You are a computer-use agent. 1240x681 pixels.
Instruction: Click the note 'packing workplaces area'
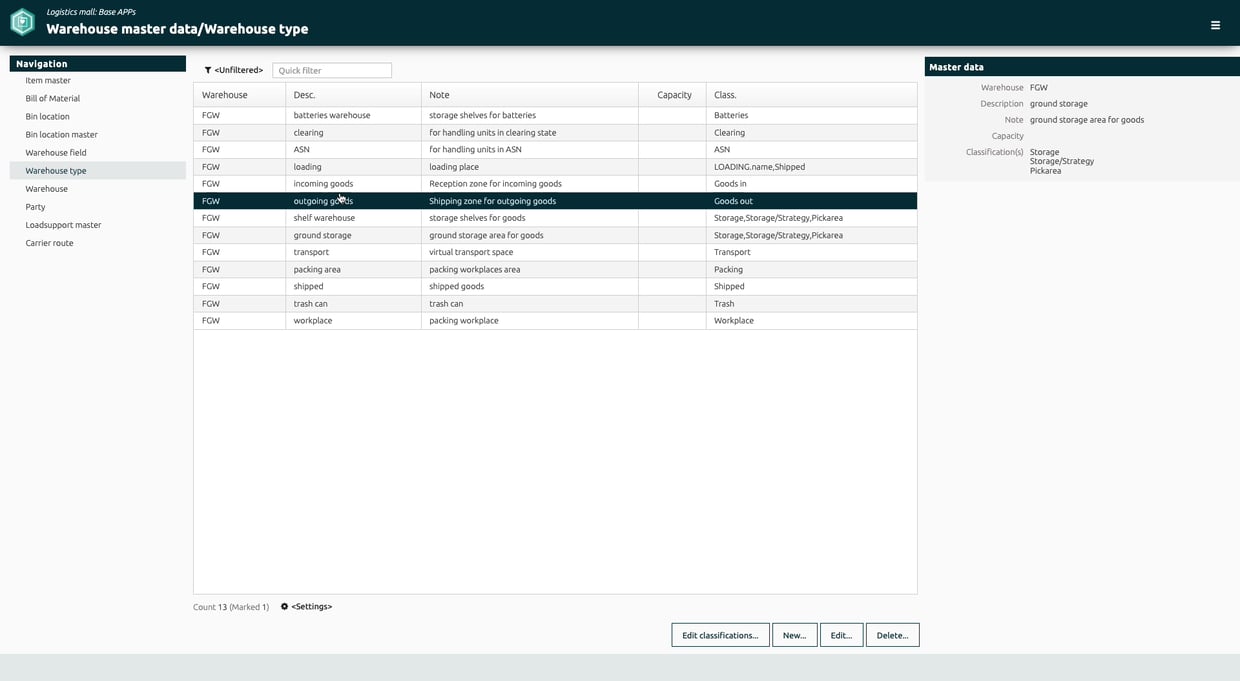click(x=474, y=269)
